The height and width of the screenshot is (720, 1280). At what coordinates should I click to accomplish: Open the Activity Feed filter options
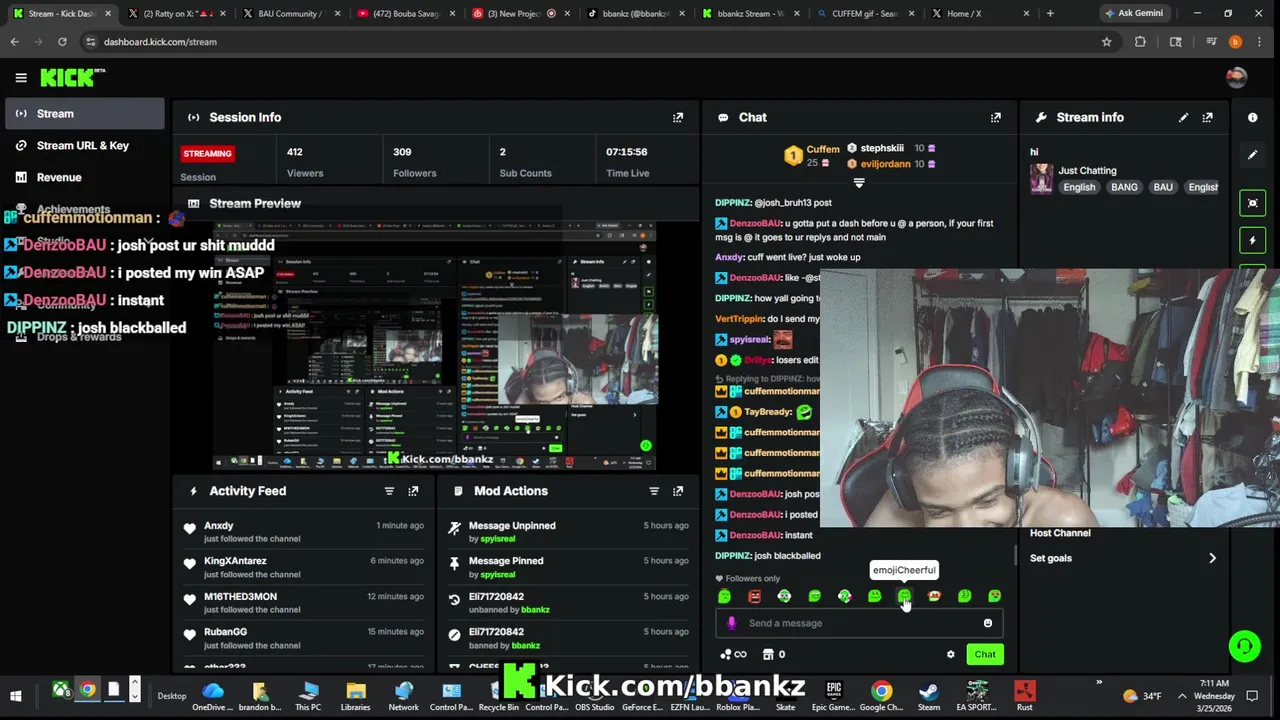click(389, 491)
